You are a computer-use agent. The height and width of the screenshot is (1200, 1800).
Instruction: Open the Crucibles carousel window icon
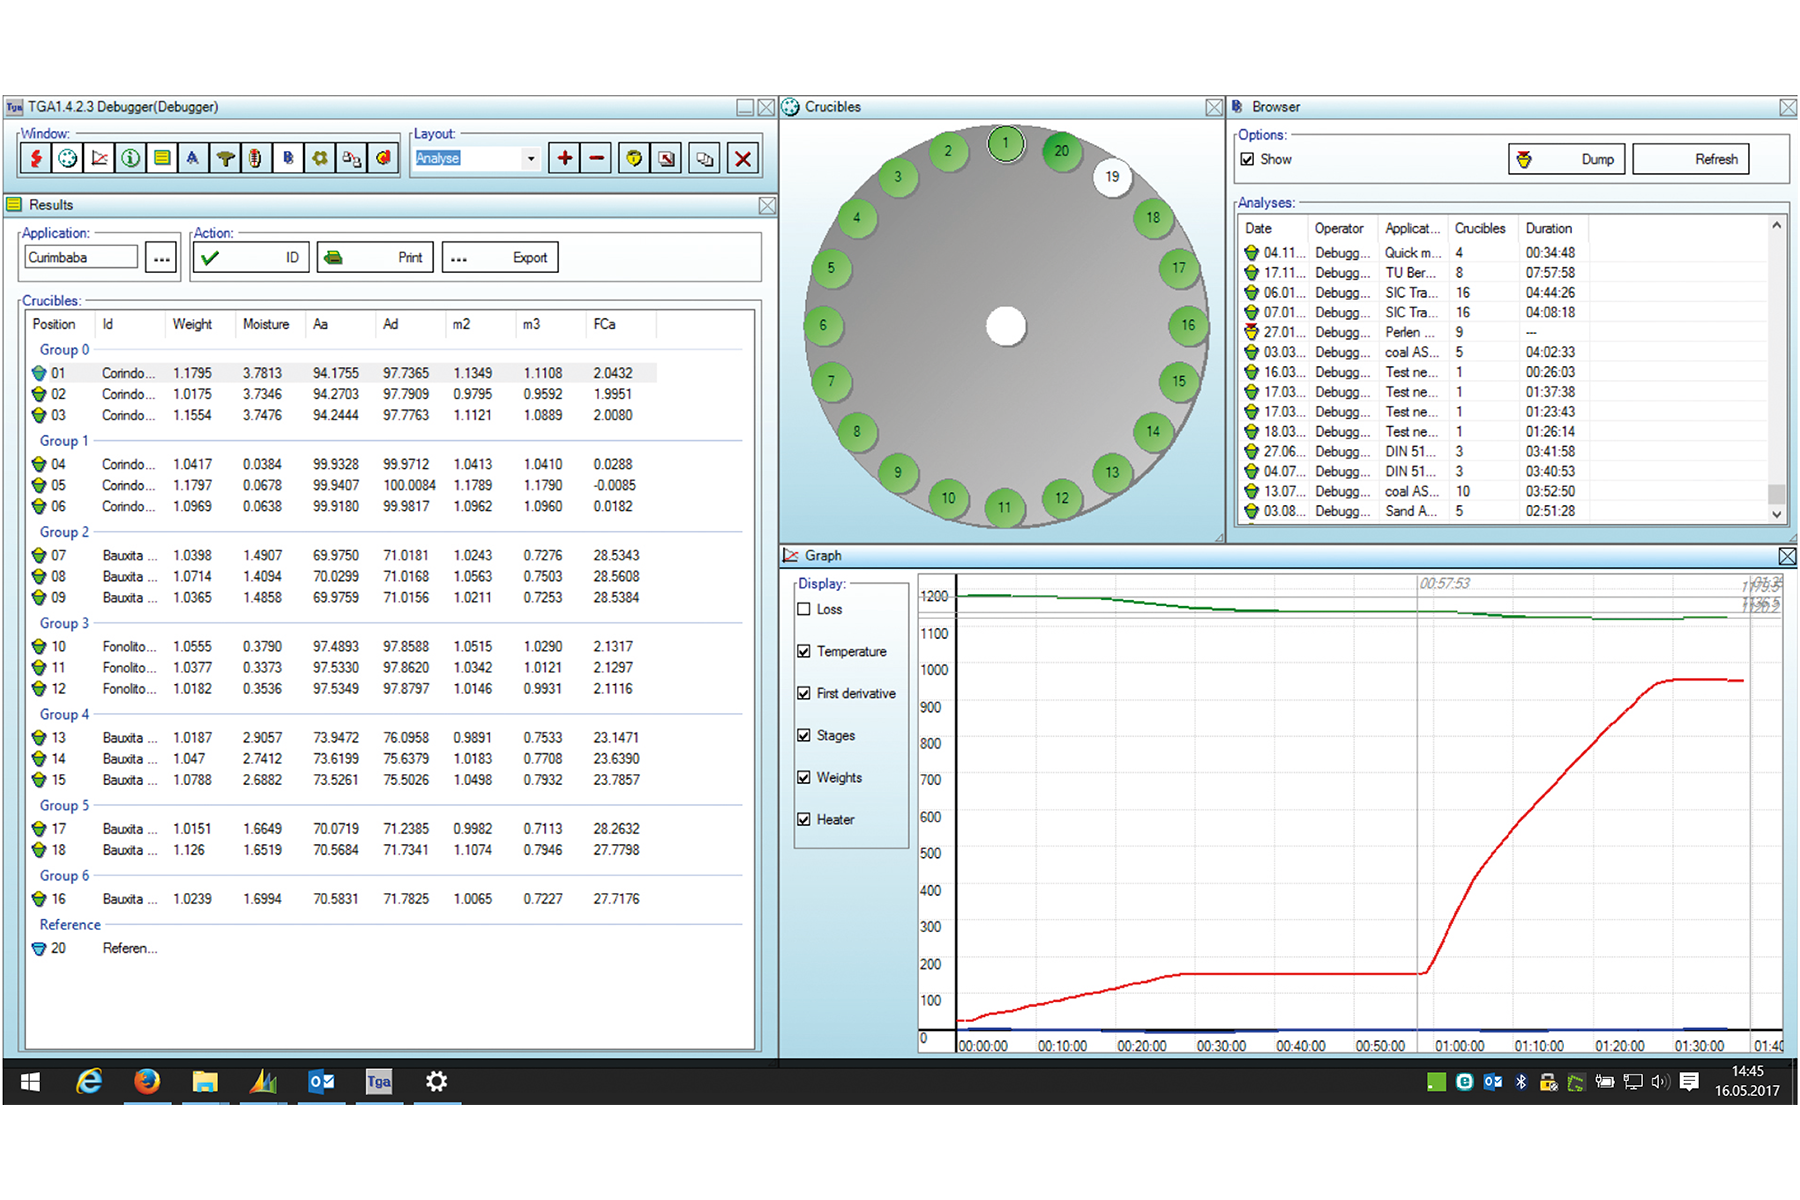point(68,158)
